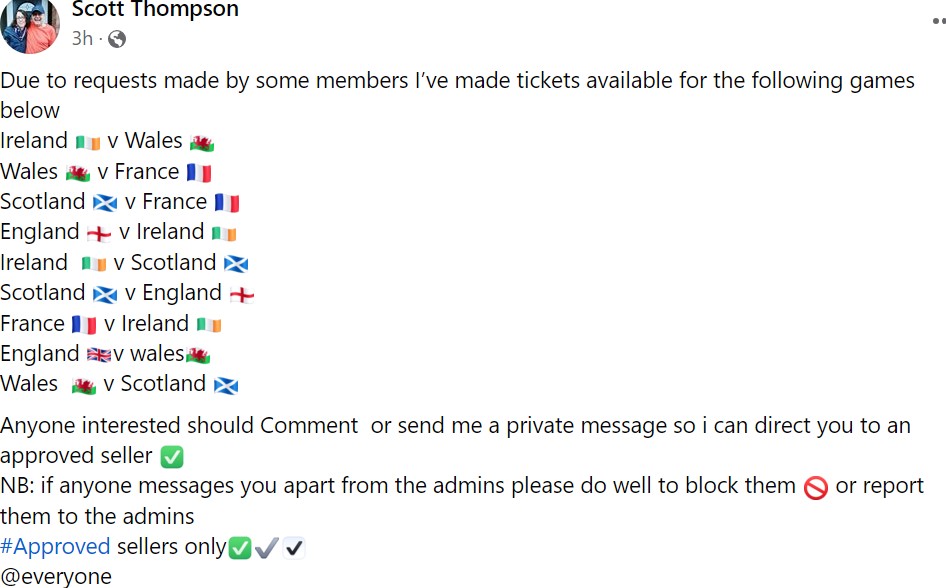Click the grey check mark emoji
The width and height of the screenshot is (946, 588).
click(266, 548)
